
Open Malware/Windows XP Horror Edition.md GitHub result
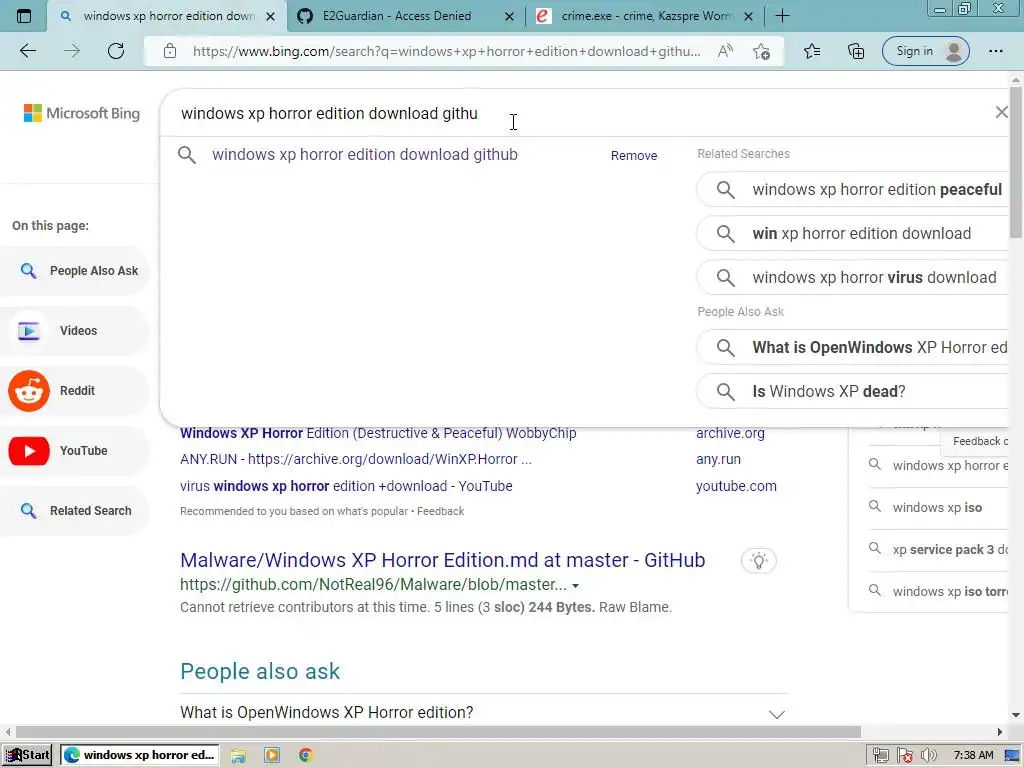click(442, 560)
